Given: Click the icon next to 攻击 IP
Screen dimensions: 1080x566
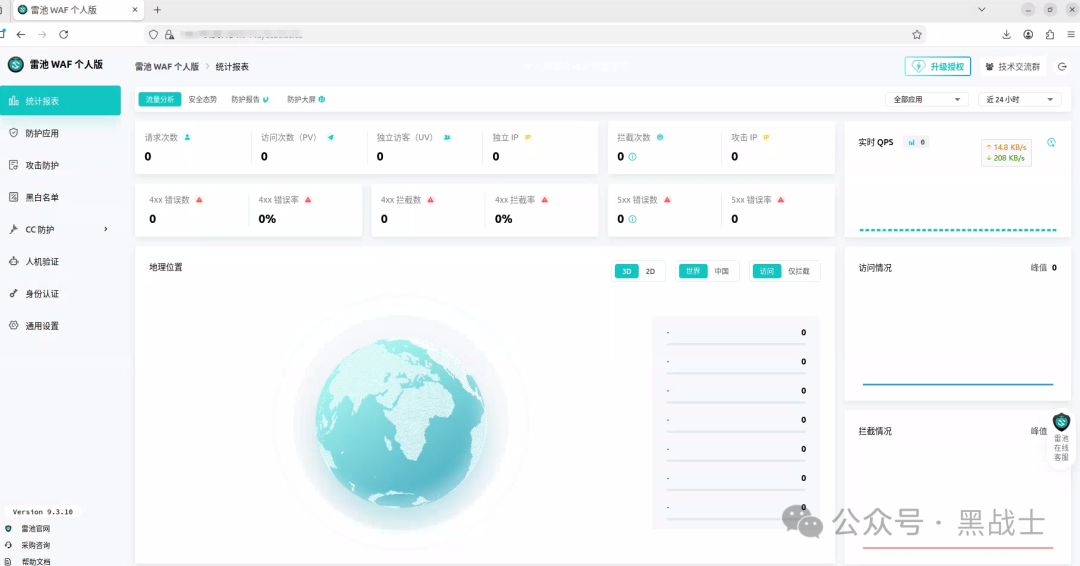Looking at the screenshot, I should tap(766, 137).
